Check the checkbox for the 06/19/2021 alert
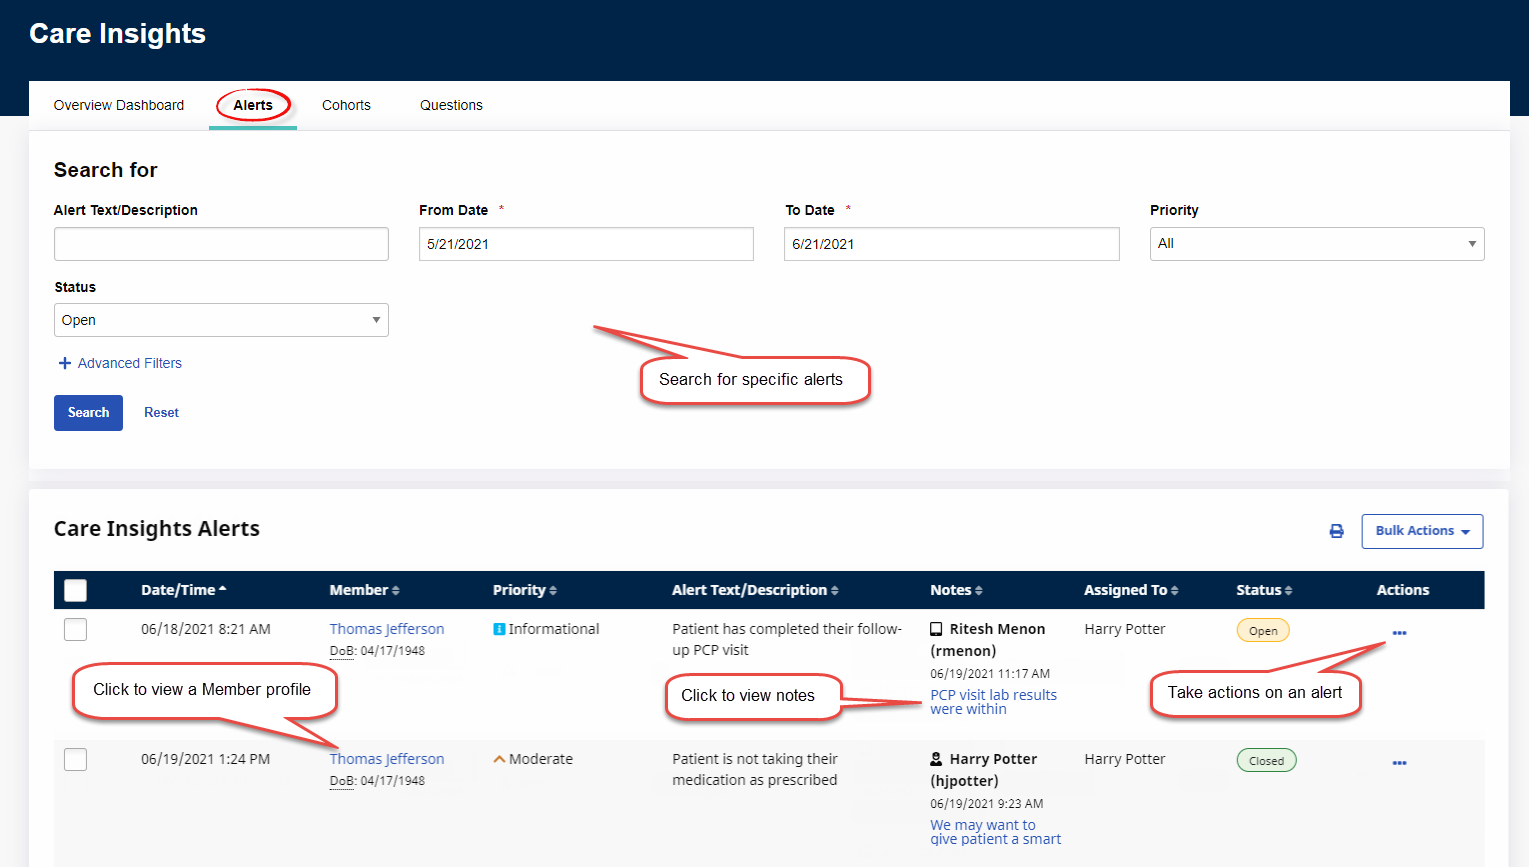 tap(75, 759)
